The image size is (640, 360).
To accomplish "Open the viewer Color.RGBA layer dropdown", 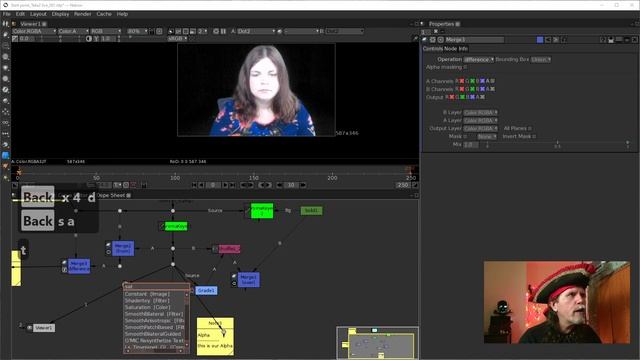I will pos(34,31).
